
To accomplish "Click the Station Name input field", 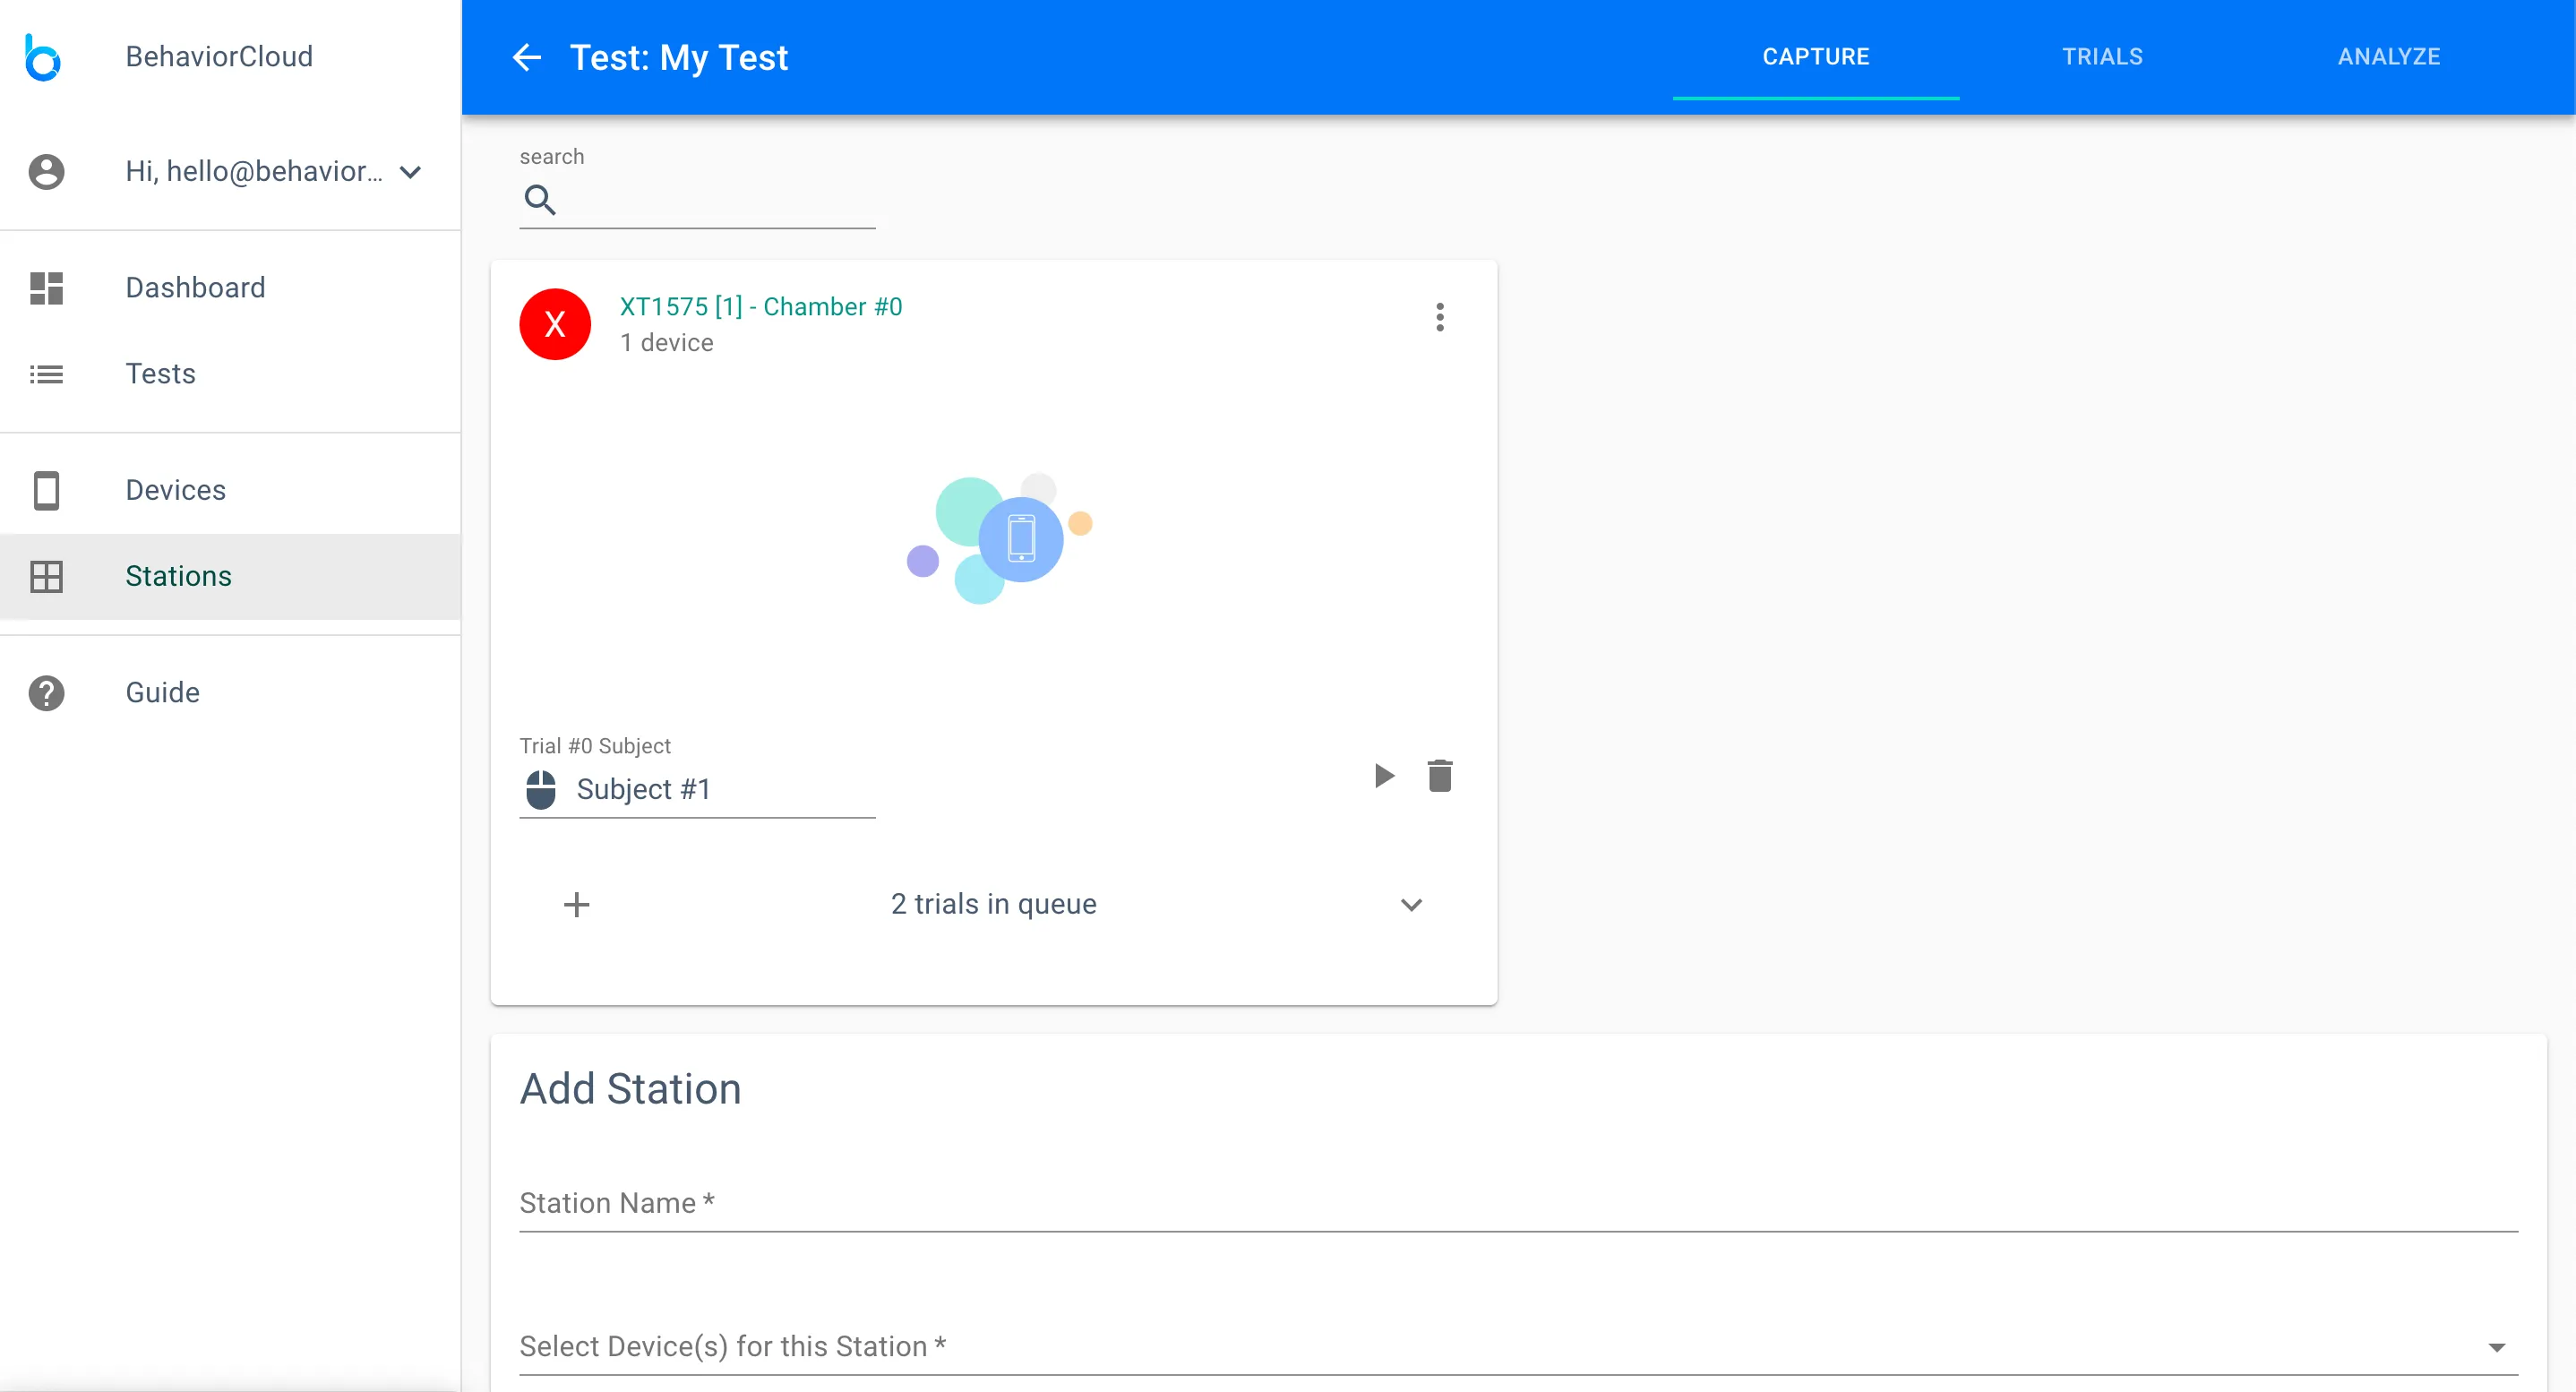I will coord(1000,1204).
